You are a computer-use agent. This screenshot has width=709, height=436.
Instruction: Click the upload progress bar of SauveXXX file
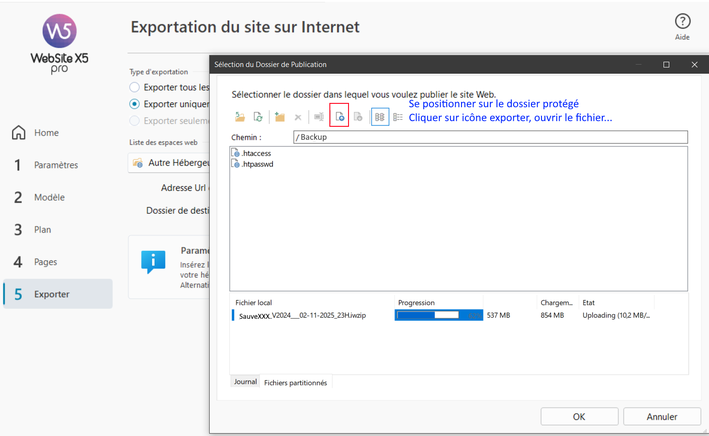(438, 315)
